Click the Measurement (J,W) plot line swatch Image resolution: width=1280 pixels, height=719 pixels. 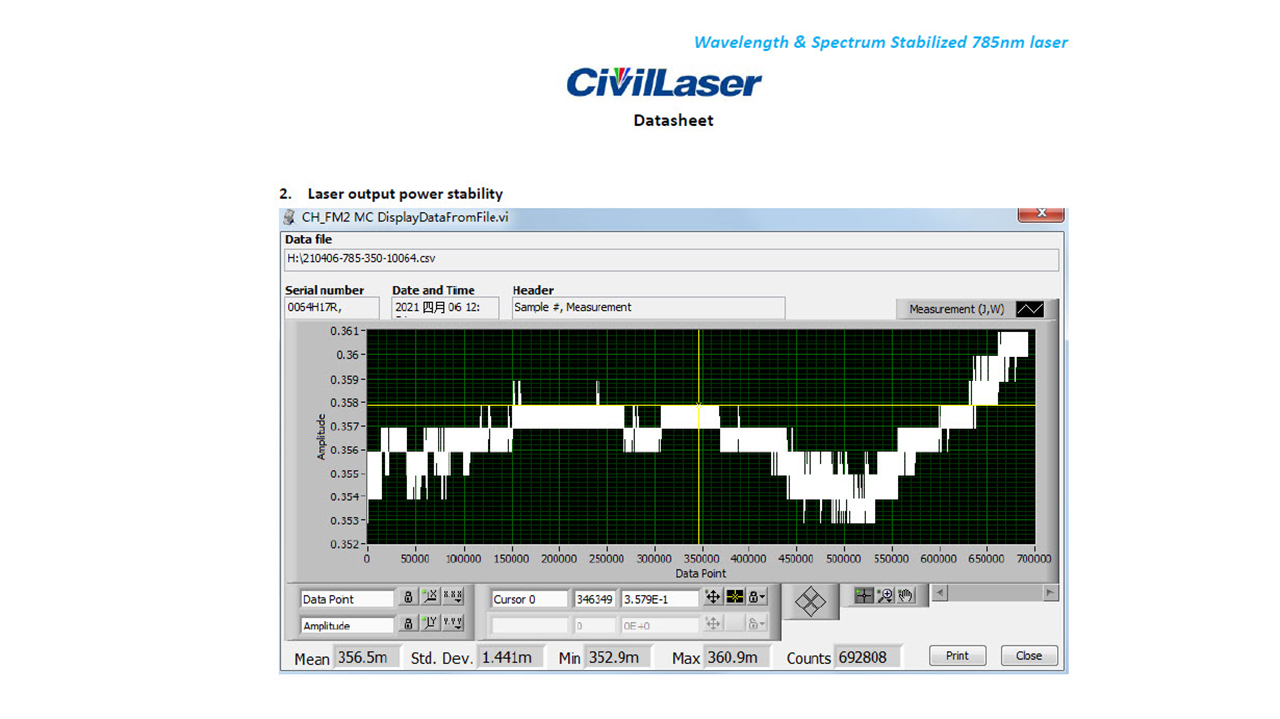pyautogui.click(x=1029, y=310)
